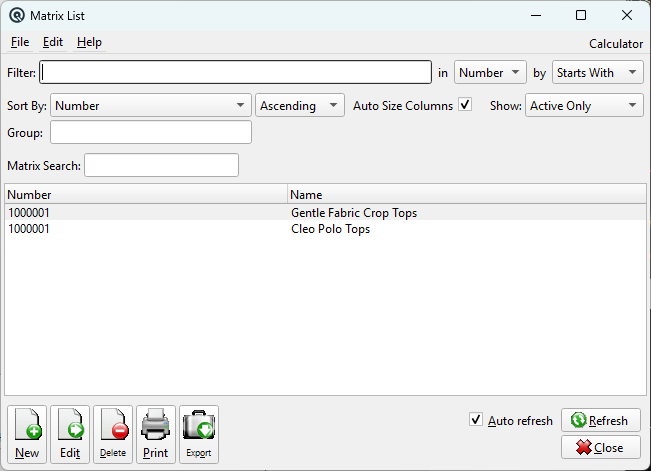Maximize the Matrix List window
Viewport: 651px width, 471px height.
coord(581,15)
